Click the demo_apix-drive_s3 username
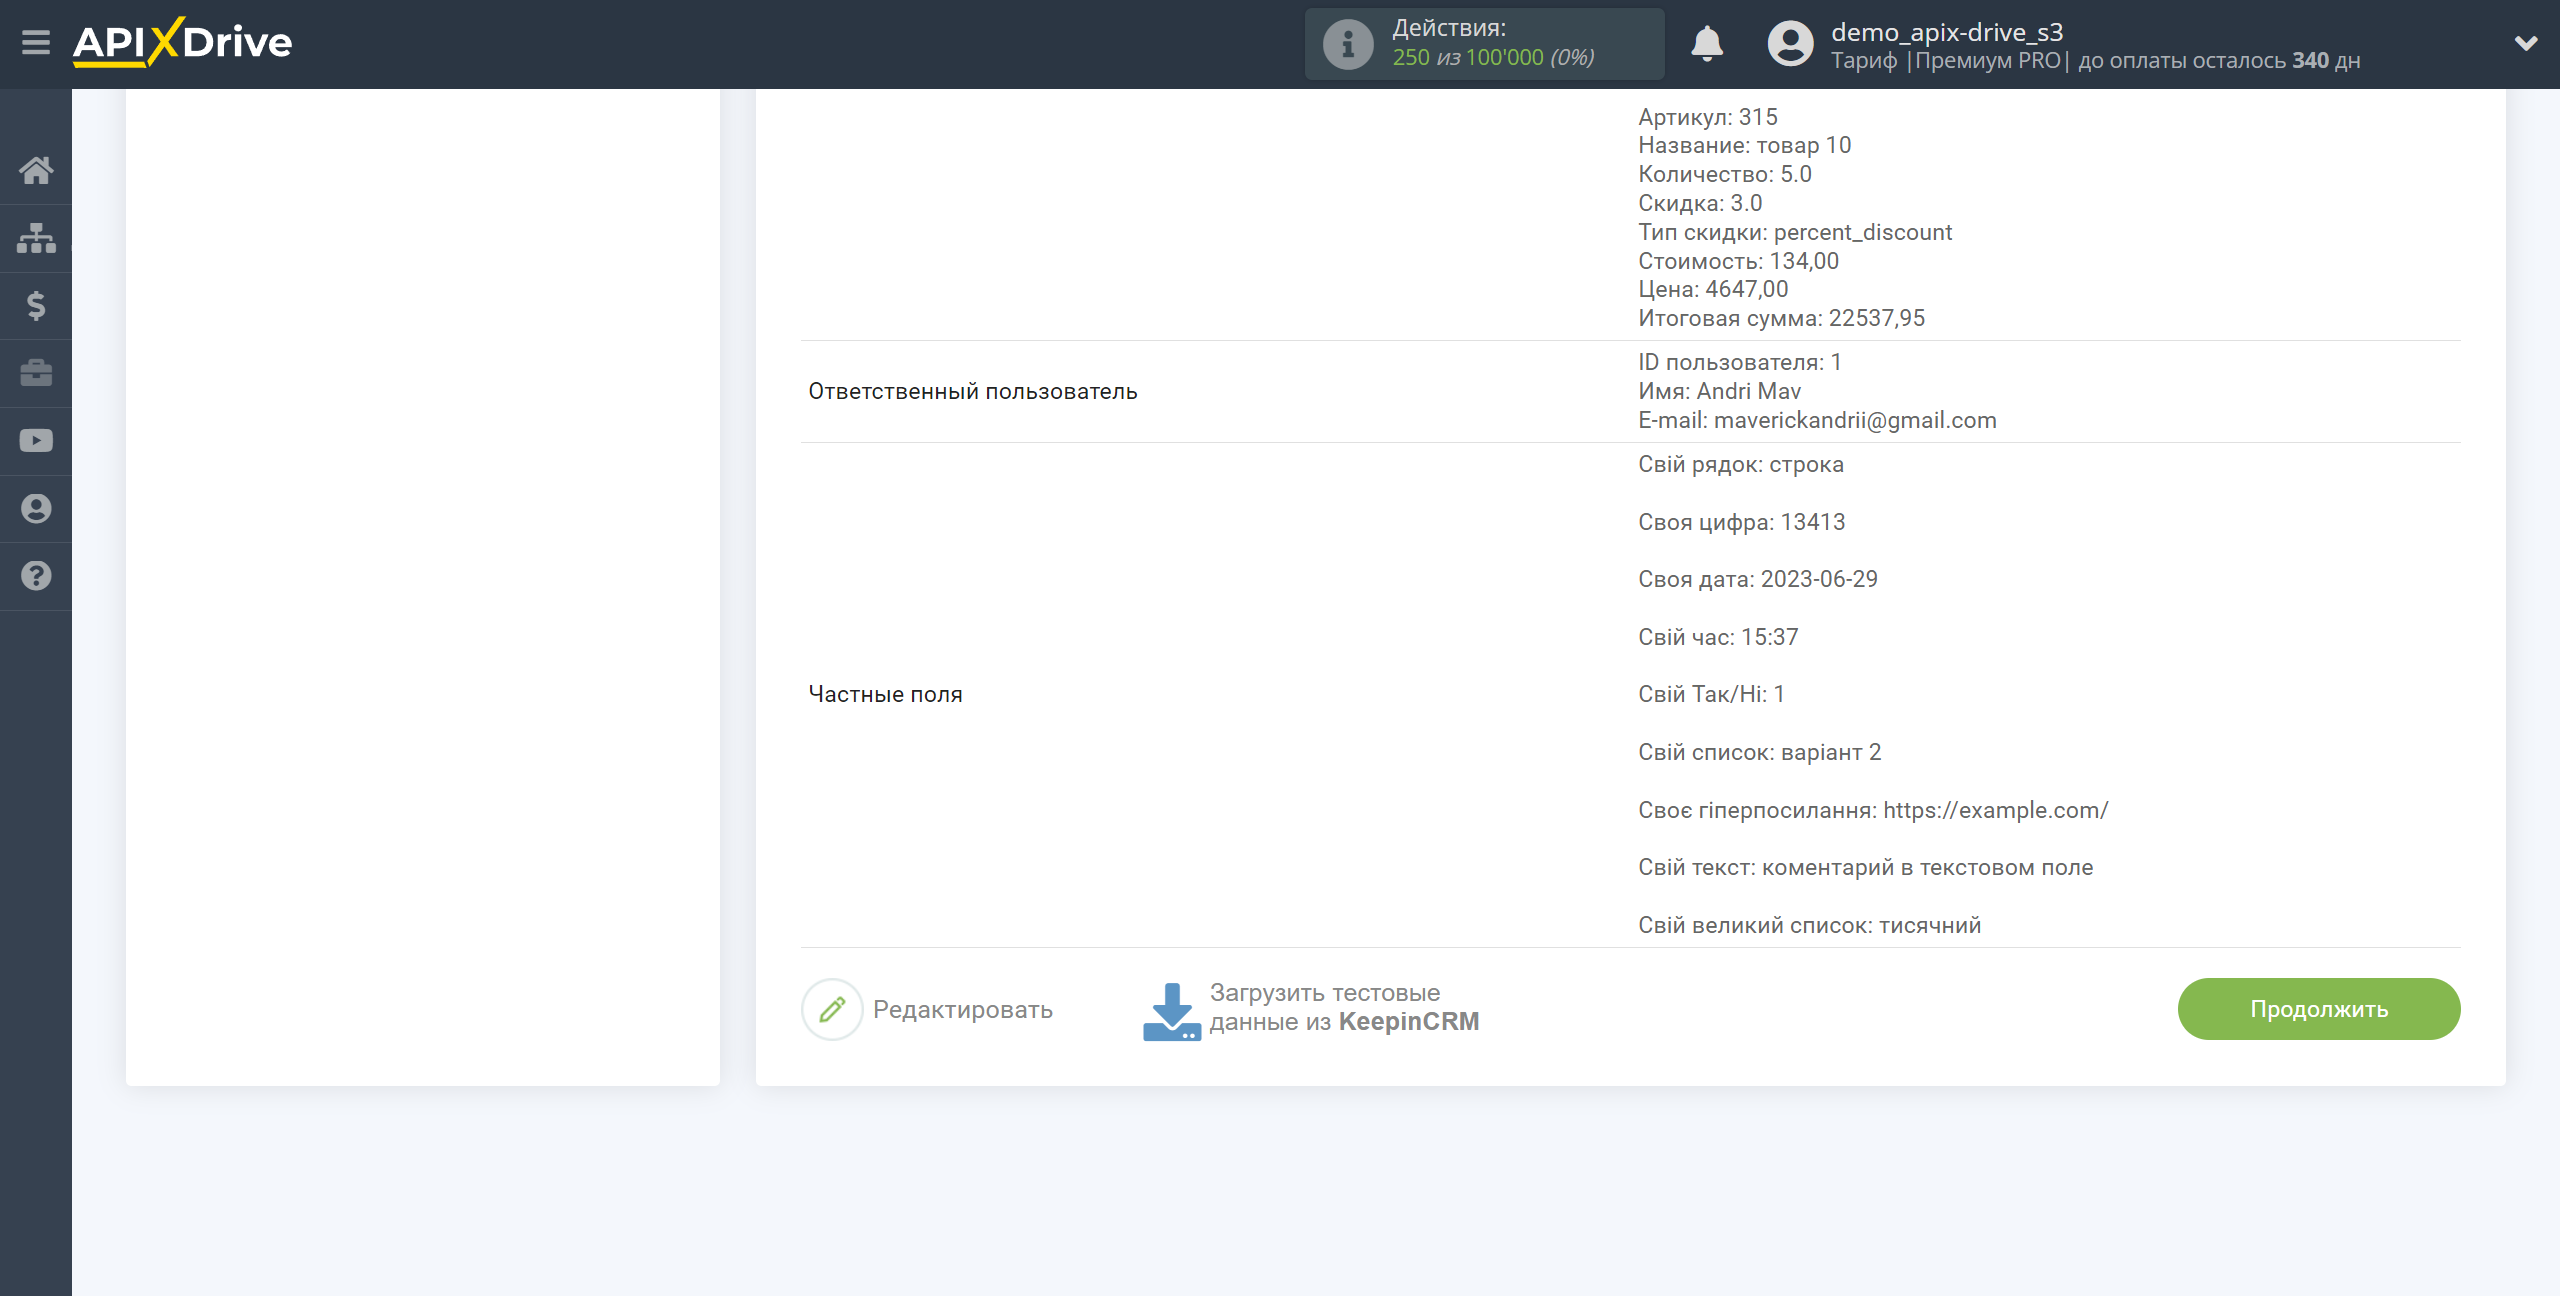Screen dimensions: 2560x1296 coord(1947,32)
